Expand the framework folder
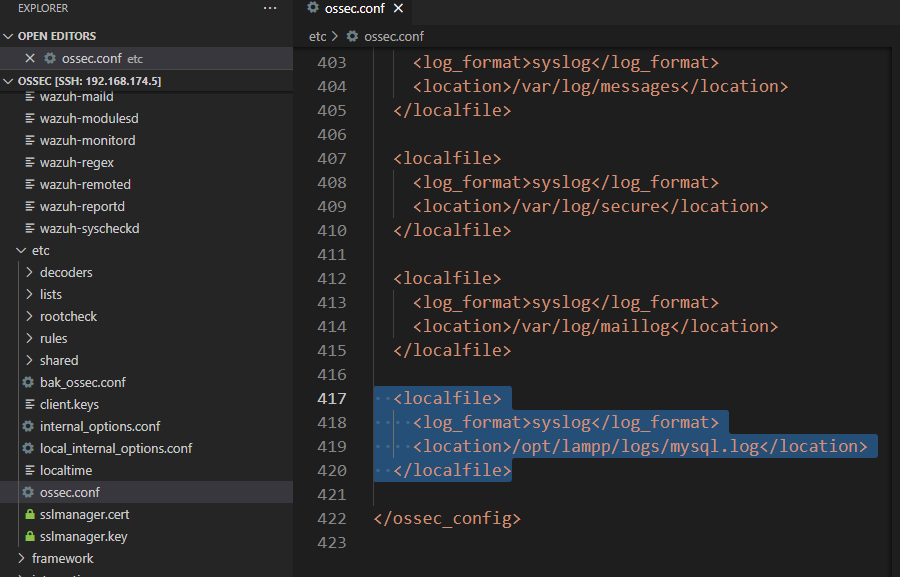This screenshot has width=900, height=577. pos(22,558)
